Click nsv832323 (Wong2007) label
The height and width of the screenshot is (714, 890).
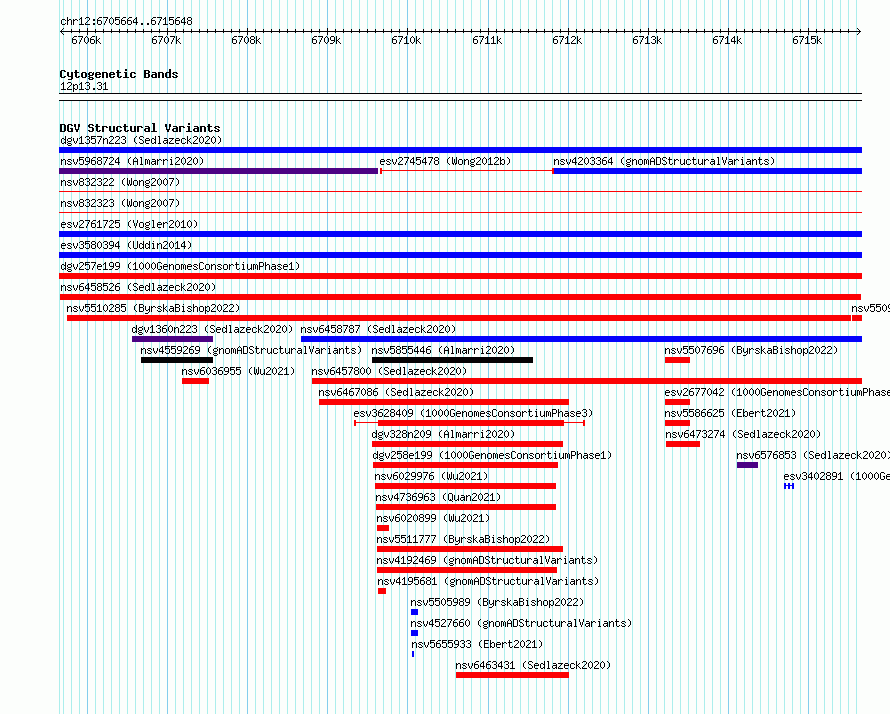pos(120,203)
